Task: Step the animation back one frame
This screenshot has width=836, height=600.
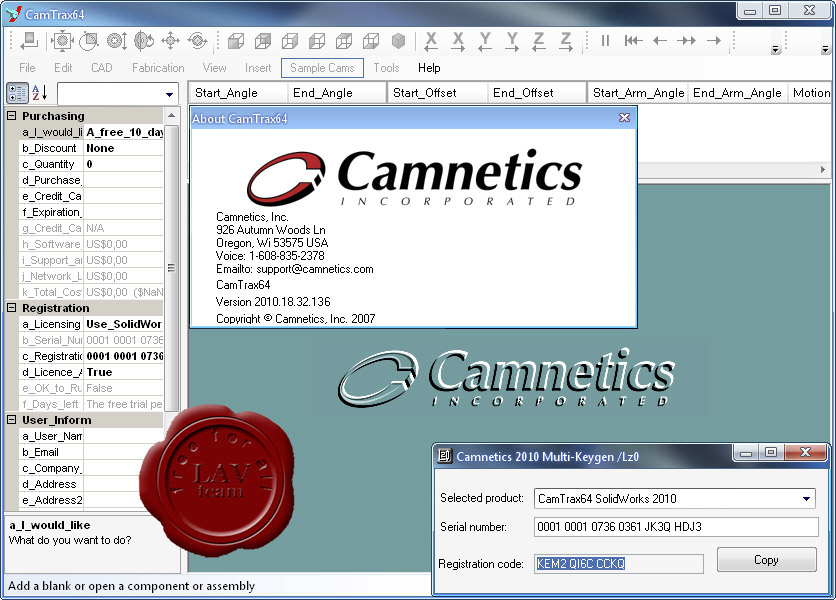Action: point(660,41)
